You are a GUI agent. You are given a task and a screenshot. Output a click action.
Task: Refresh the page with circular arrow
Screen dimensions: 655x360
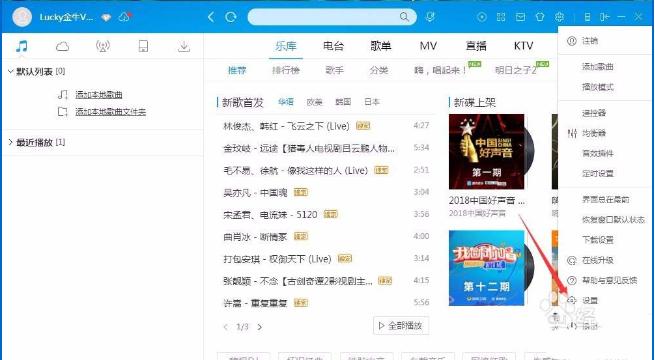pyautogui.click(x=231, y=17)
